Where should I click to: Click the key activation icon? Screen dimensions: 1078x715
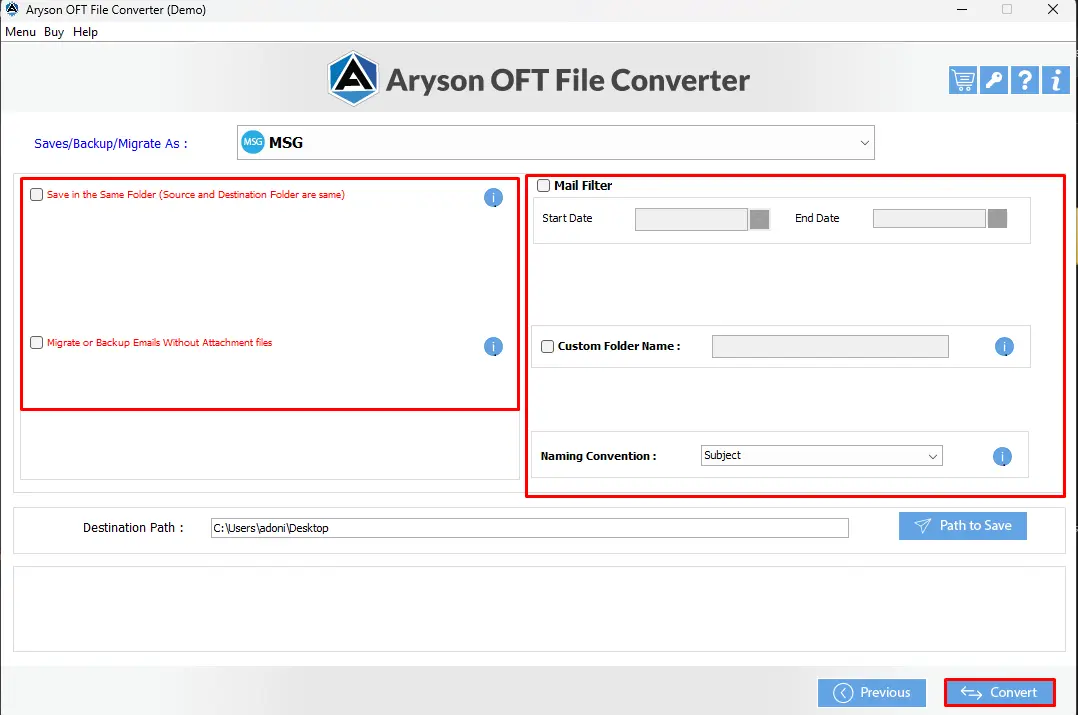[x=993, y=80]
